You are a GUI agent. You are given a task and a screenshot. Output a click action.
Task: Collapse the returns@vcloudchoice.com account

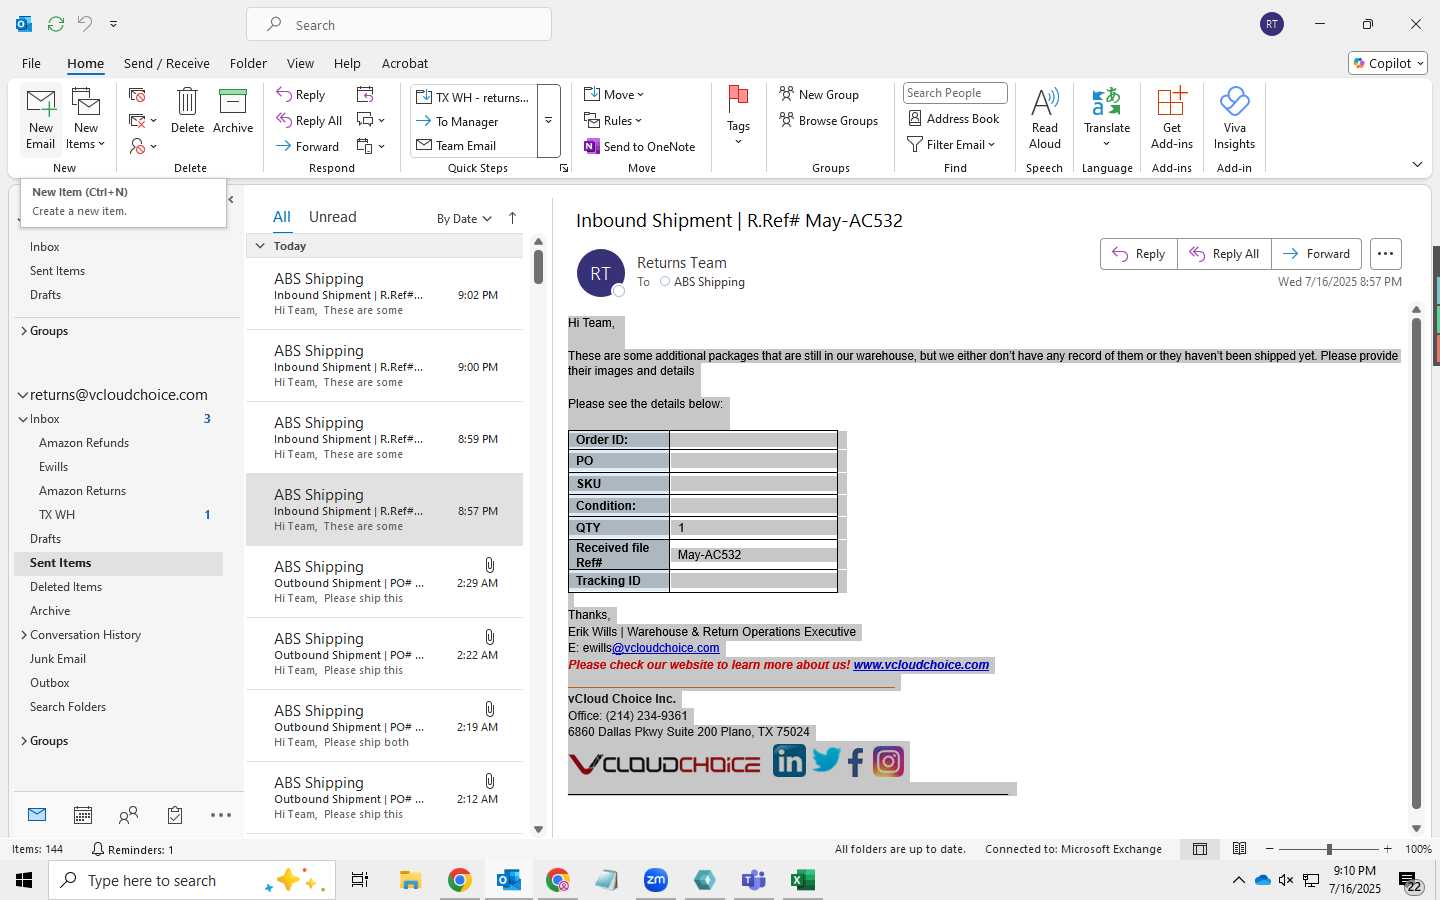(22, 395)
